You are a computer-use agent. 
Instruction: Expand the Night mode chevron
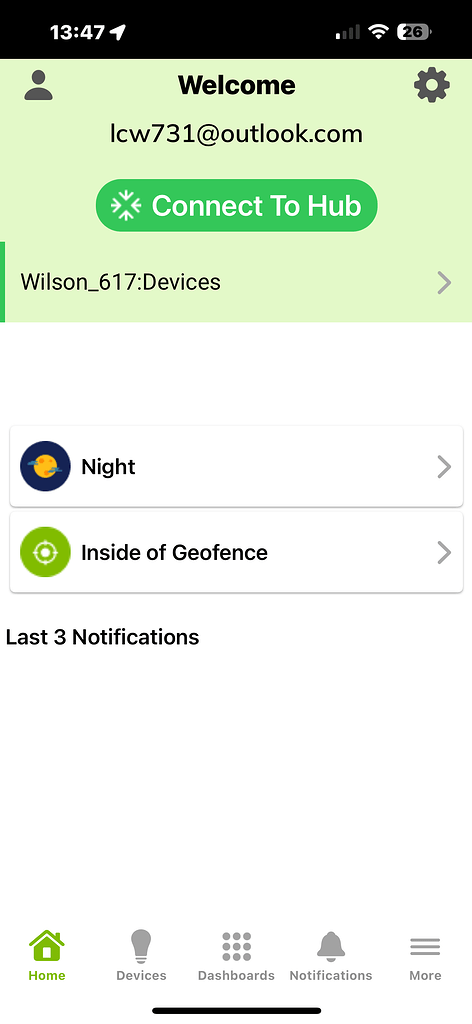pyautogui.click(x=445, y=467)
